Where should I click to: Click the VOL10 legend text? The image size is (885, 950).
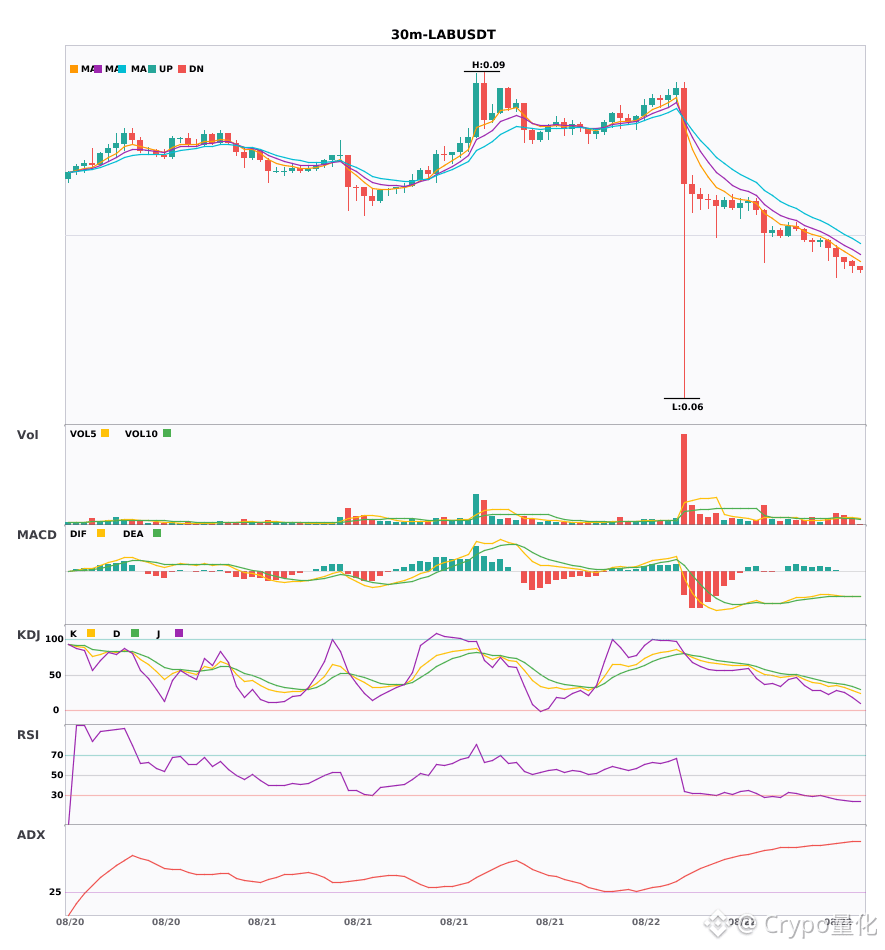tap(141, 434)
